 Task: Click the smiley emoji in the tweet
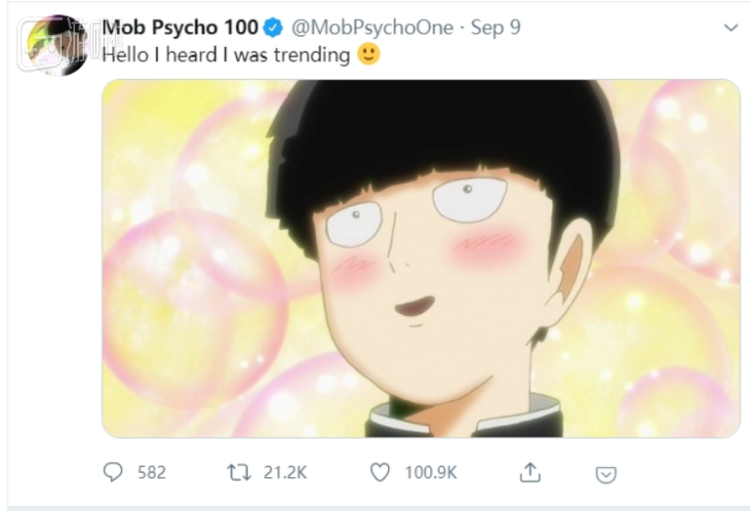pos(369,54)
